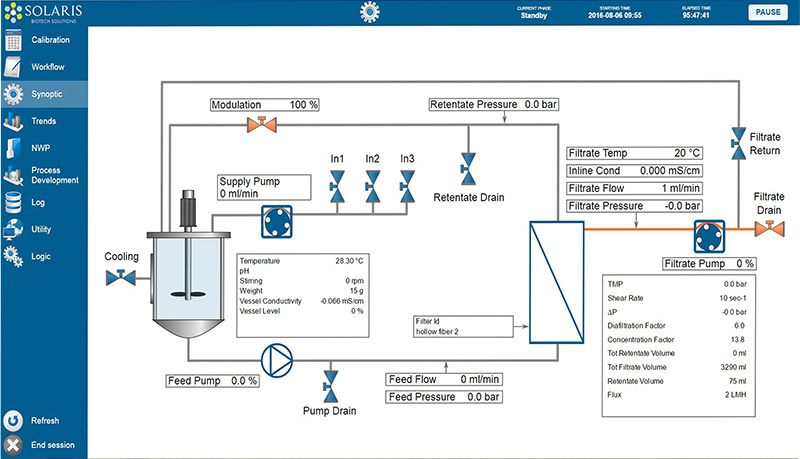Open the NWP section
The height and width of the screenshot is (459, 800).
[44, 148]
